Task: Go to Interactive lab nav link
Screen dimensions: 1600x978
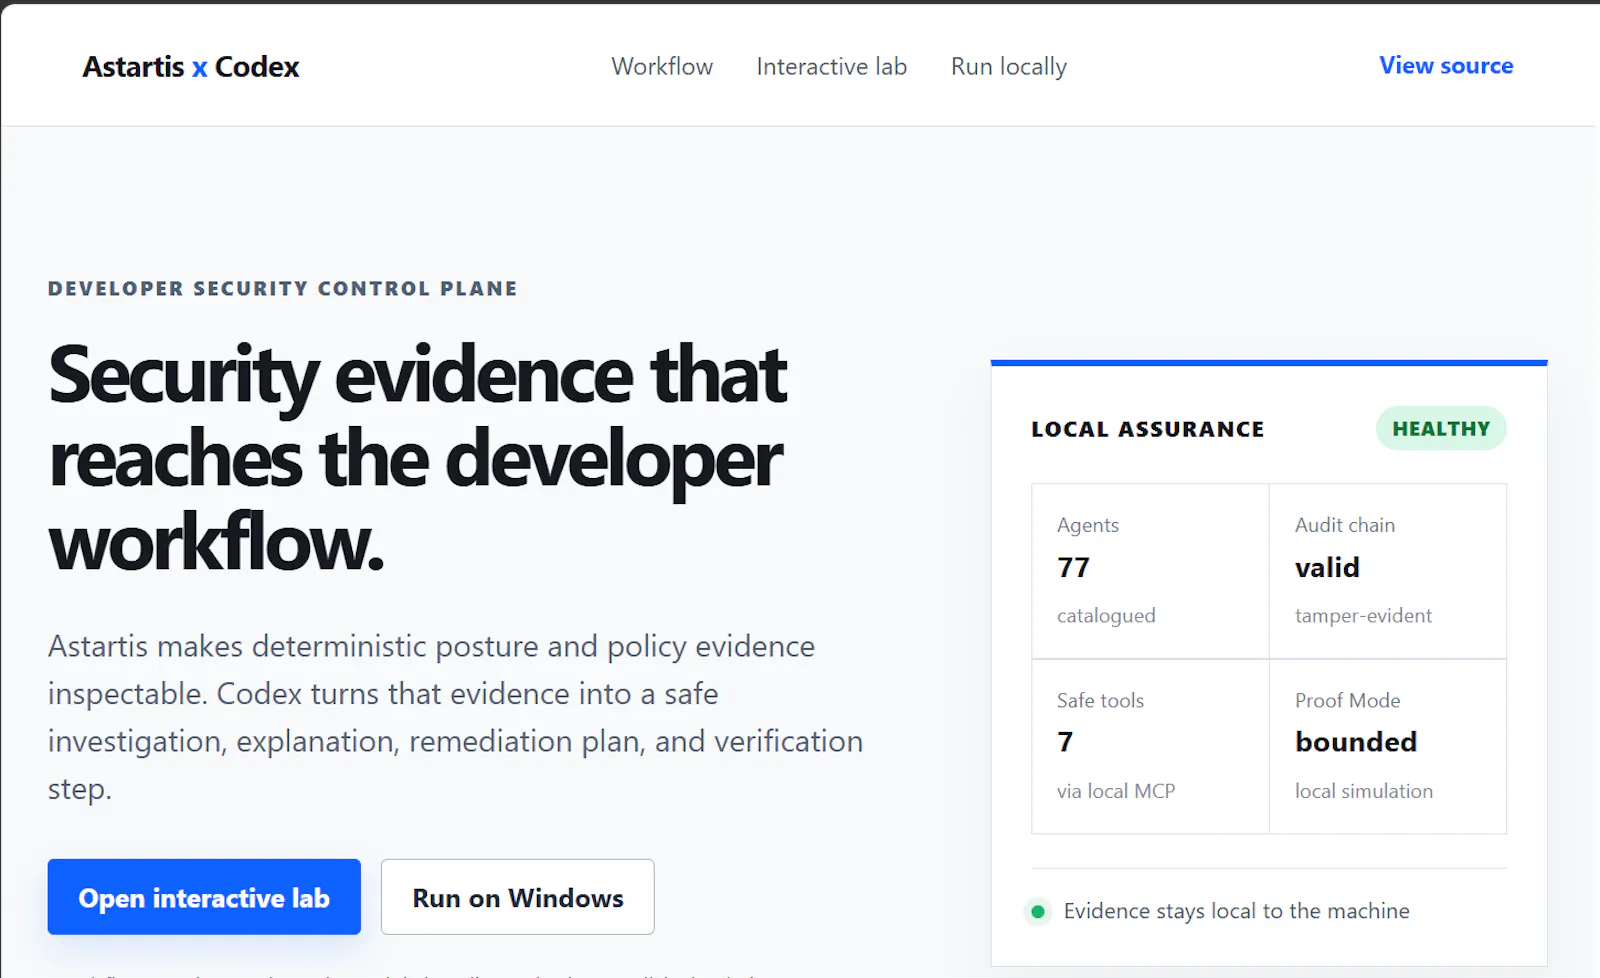Action: (832, 67)
